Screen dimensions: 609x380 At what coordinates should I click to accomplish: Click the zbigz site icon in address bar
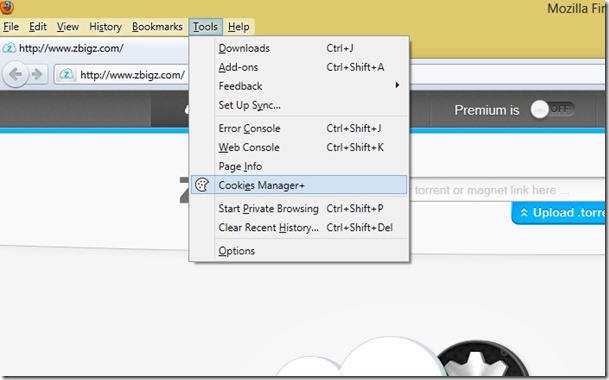point(66,74)
